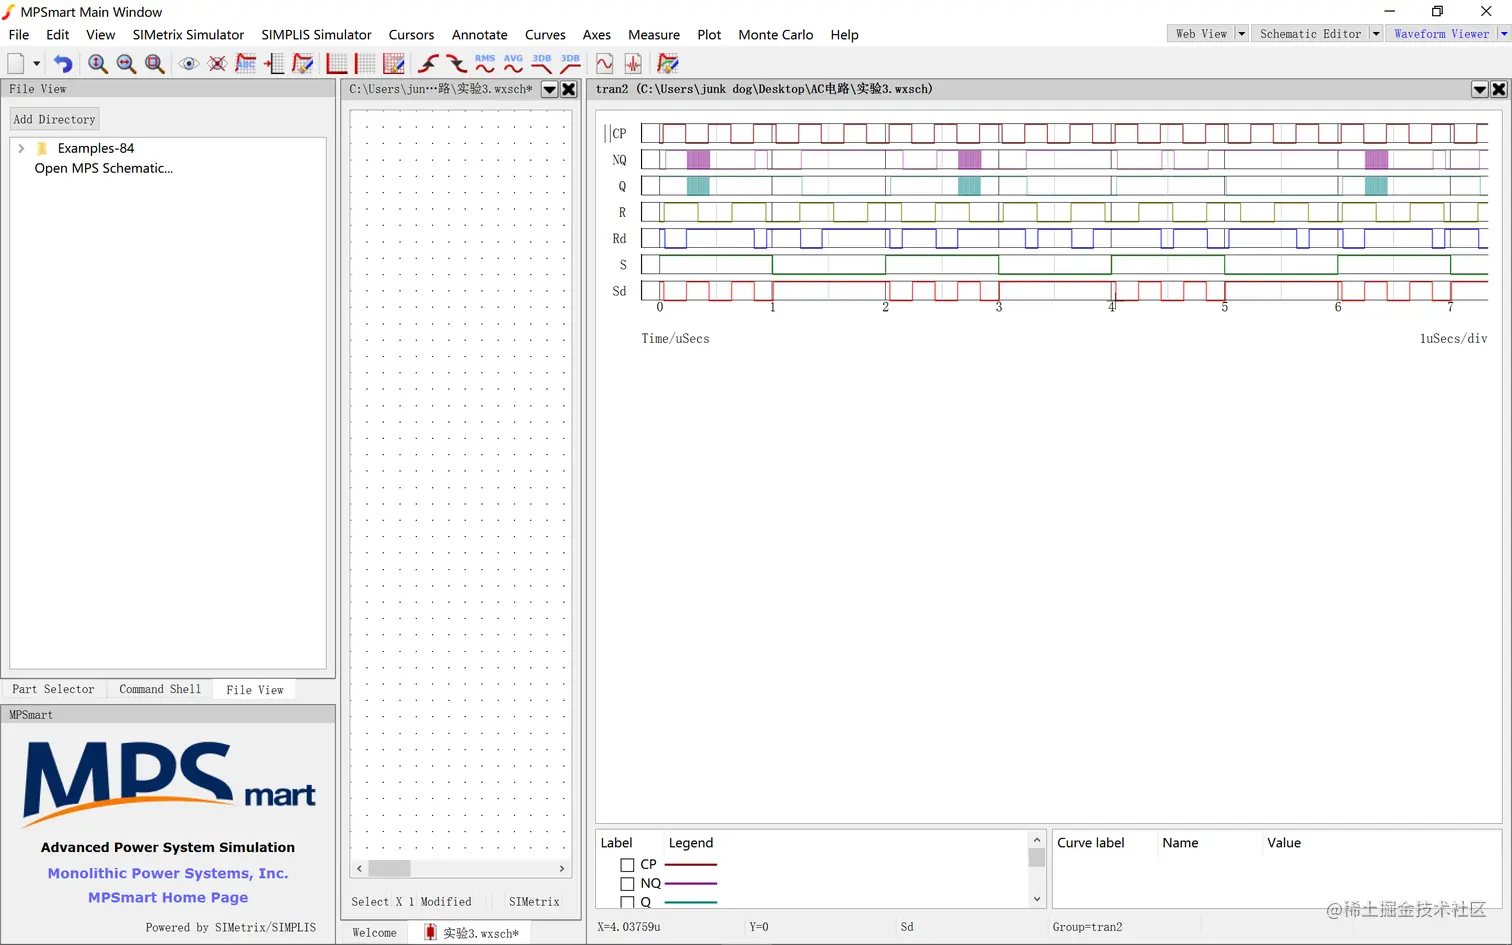Click the Rd curve label on the graph
This screenshot has width=1512, height=945.
[619, 239]
